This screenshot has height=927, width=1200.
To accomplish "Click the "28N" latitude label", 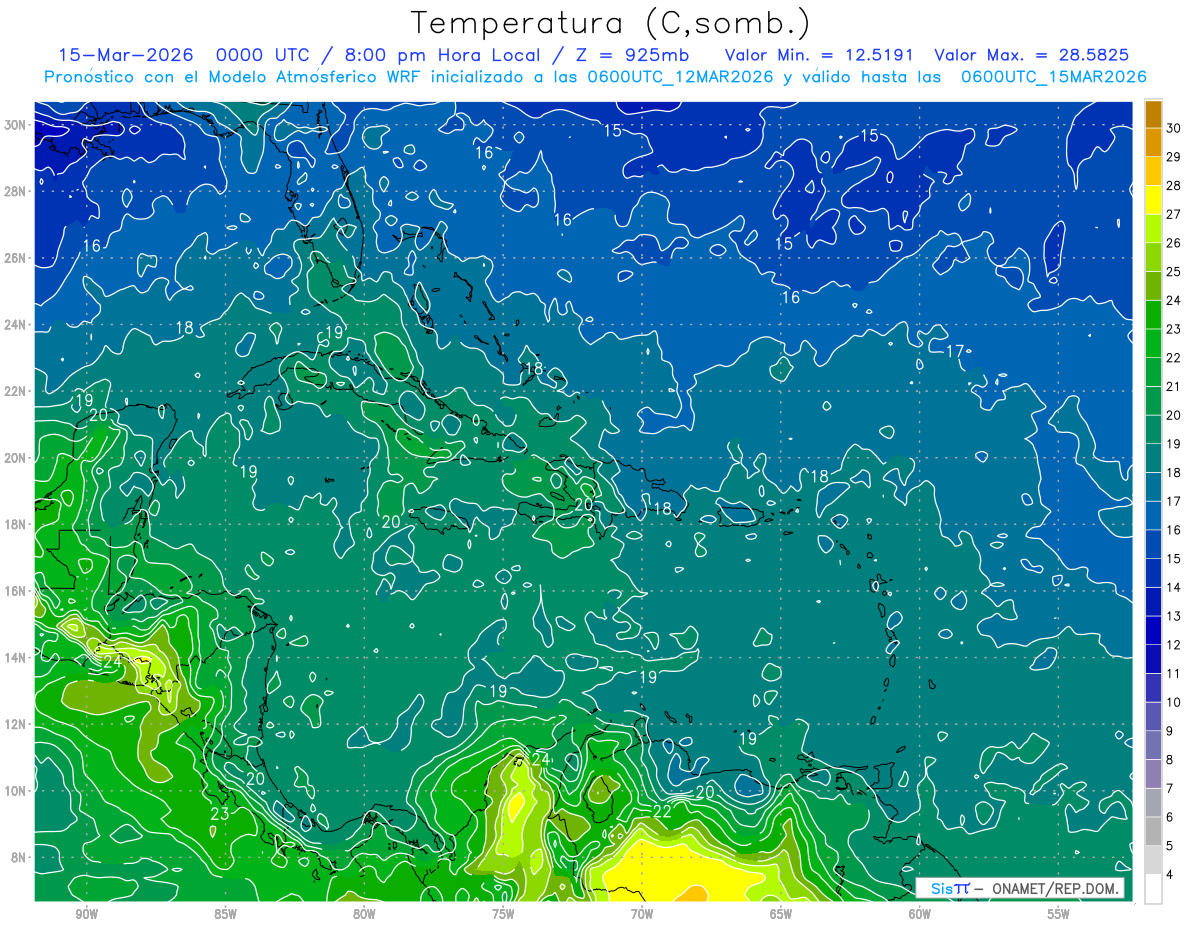I will (17, 191).
